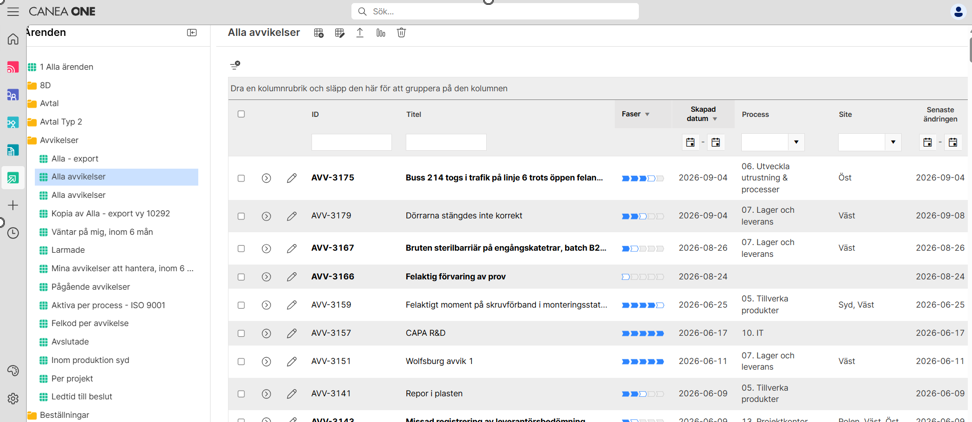This screenshot has width=972, height=422.
Task: Tick checkbox for row AVV-3166
Action: tap(241, 276)
